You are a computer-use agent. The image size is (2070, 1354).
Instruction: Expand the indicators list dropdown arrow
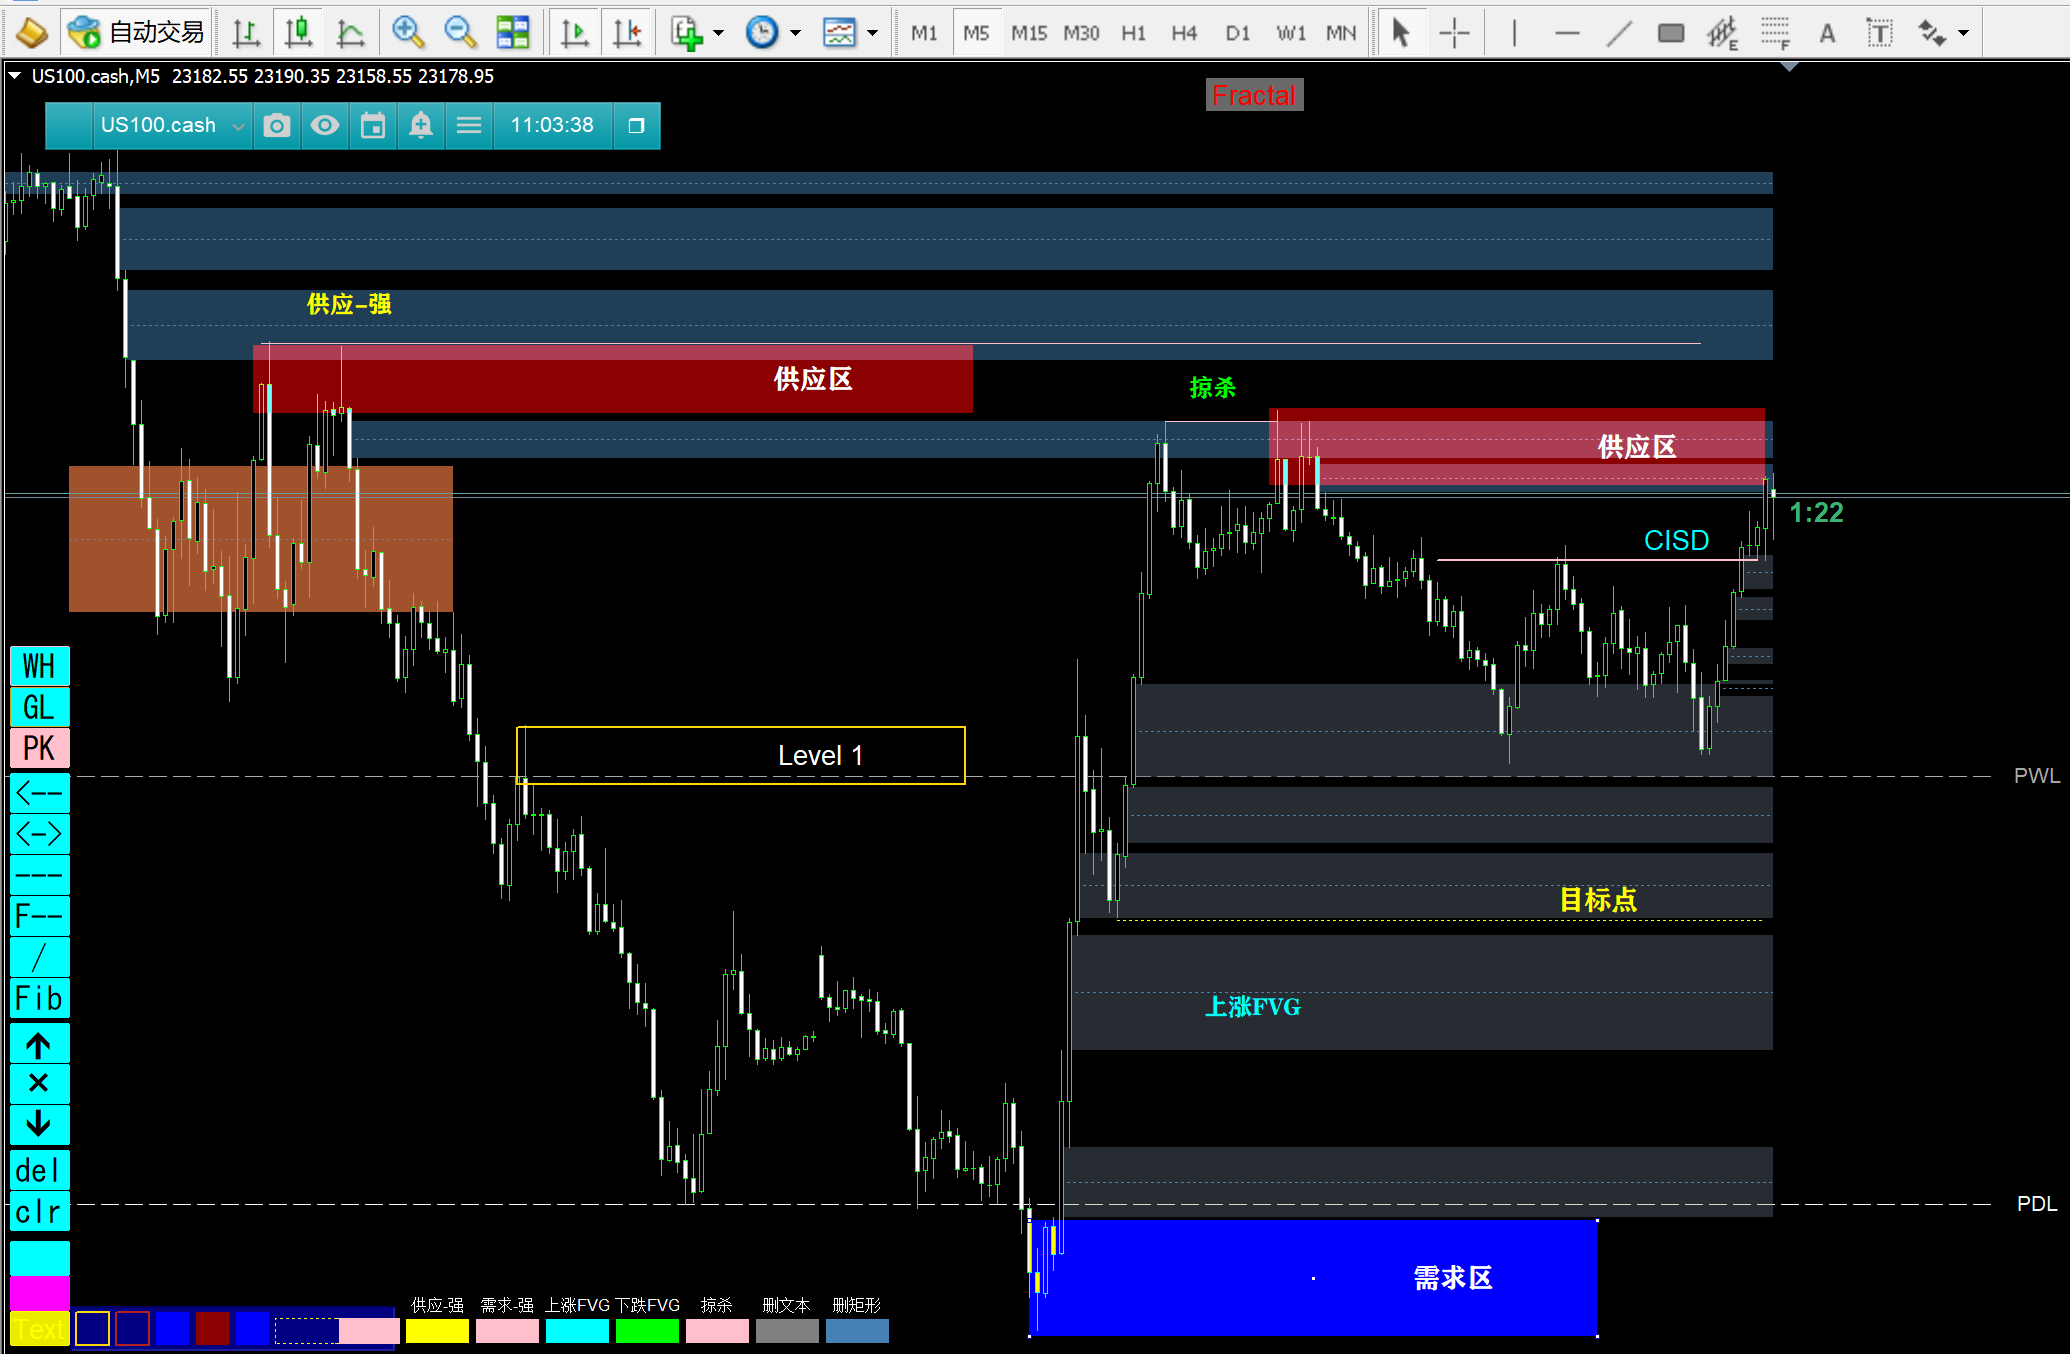(718, 33)
